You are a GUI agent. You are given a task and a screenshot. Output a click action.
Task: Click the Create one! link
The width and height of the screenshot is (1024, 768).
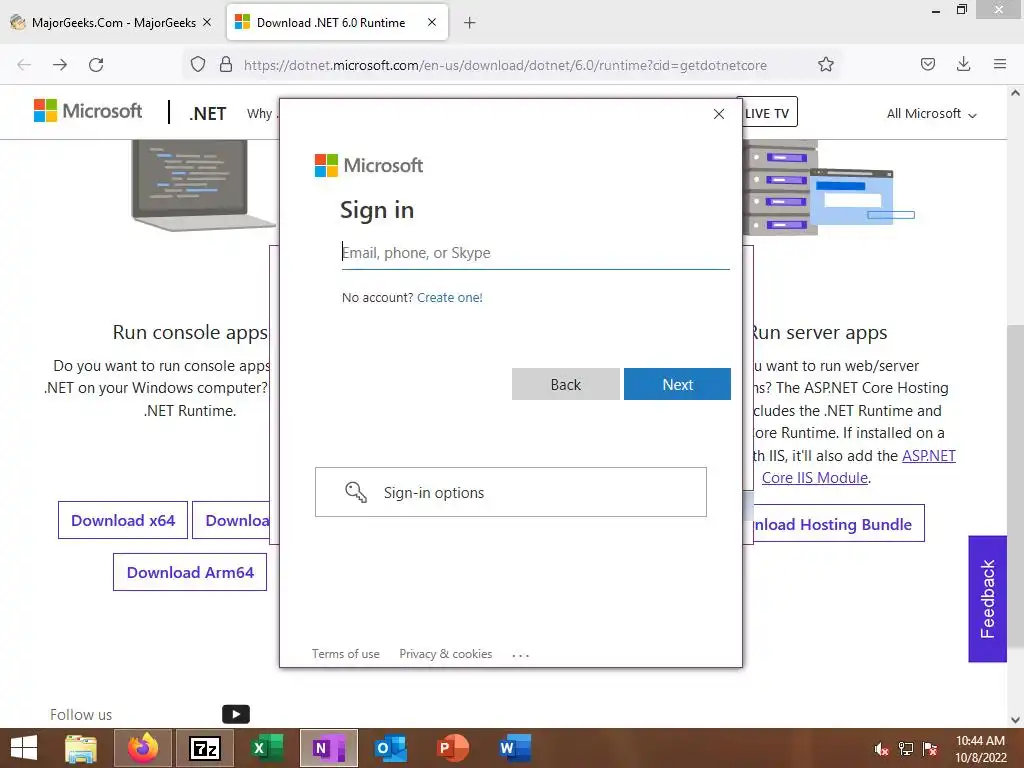tap(449, 298)
